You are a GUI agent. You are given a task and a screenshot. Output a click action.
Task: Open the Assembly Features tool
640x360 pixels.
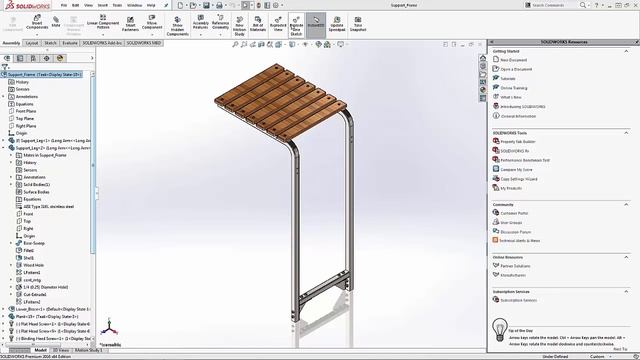pos(200,22)
